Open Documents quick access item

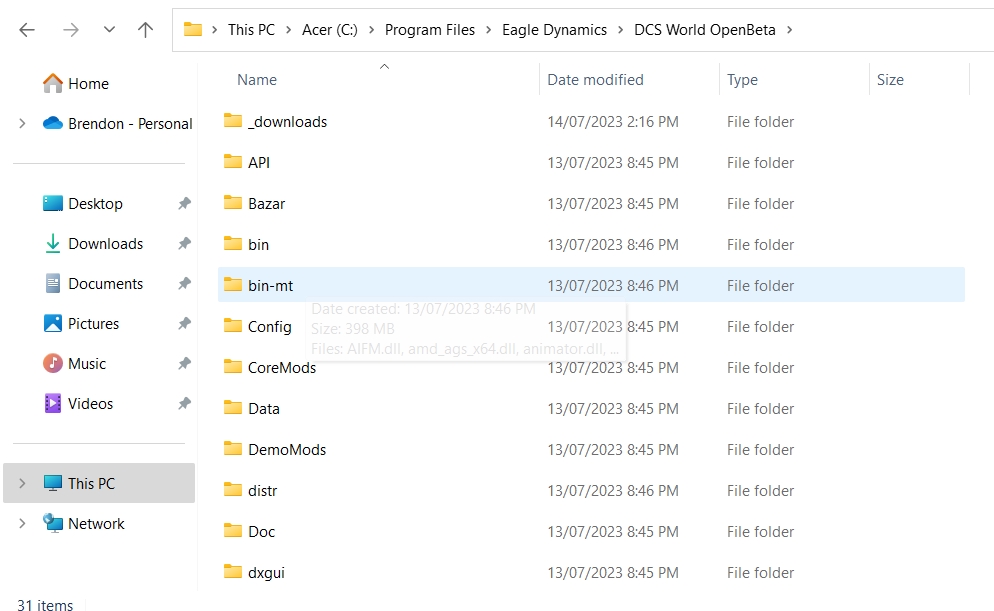click(105, 283)
